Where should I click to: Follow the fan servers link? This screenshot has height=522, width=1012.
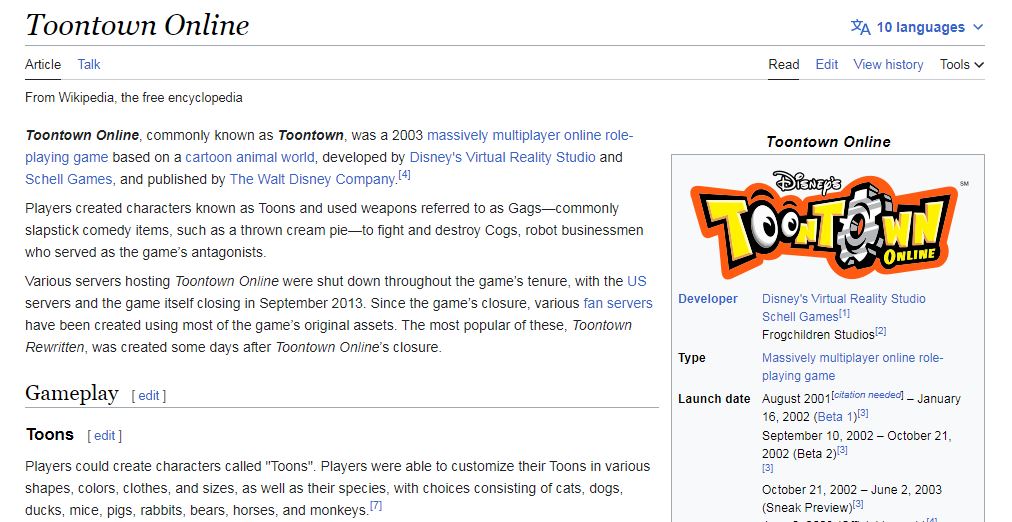[618, 303]
